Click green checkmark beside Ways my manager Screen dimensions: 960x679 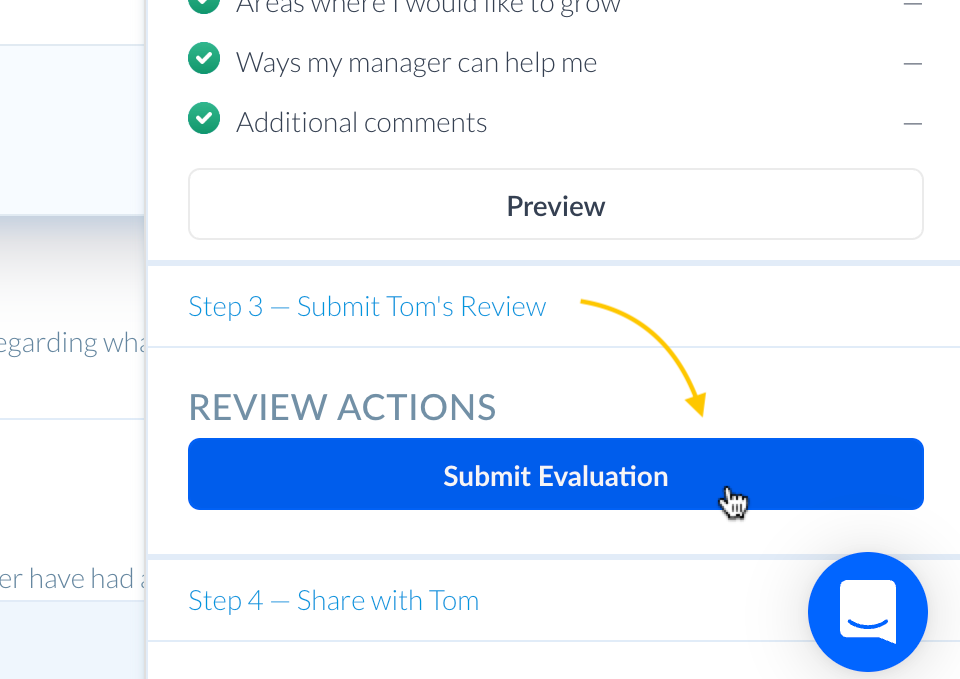point(204,60)
